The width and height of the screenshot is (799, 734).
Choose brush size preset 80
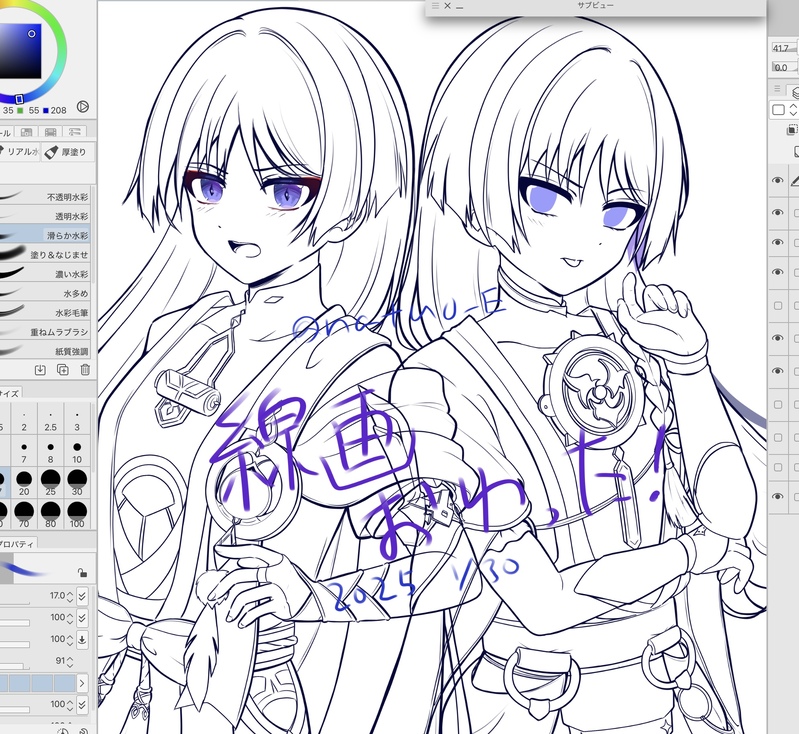50,514
